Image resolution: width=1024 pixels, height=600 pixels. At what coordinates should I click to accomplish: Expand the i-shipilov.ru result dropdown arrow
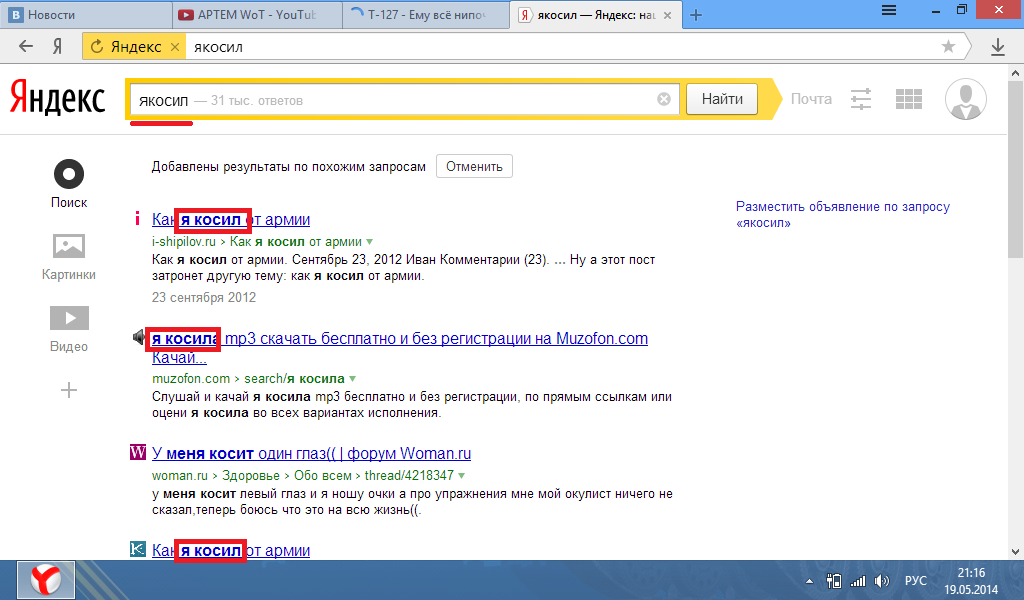(x=370, y=242)
